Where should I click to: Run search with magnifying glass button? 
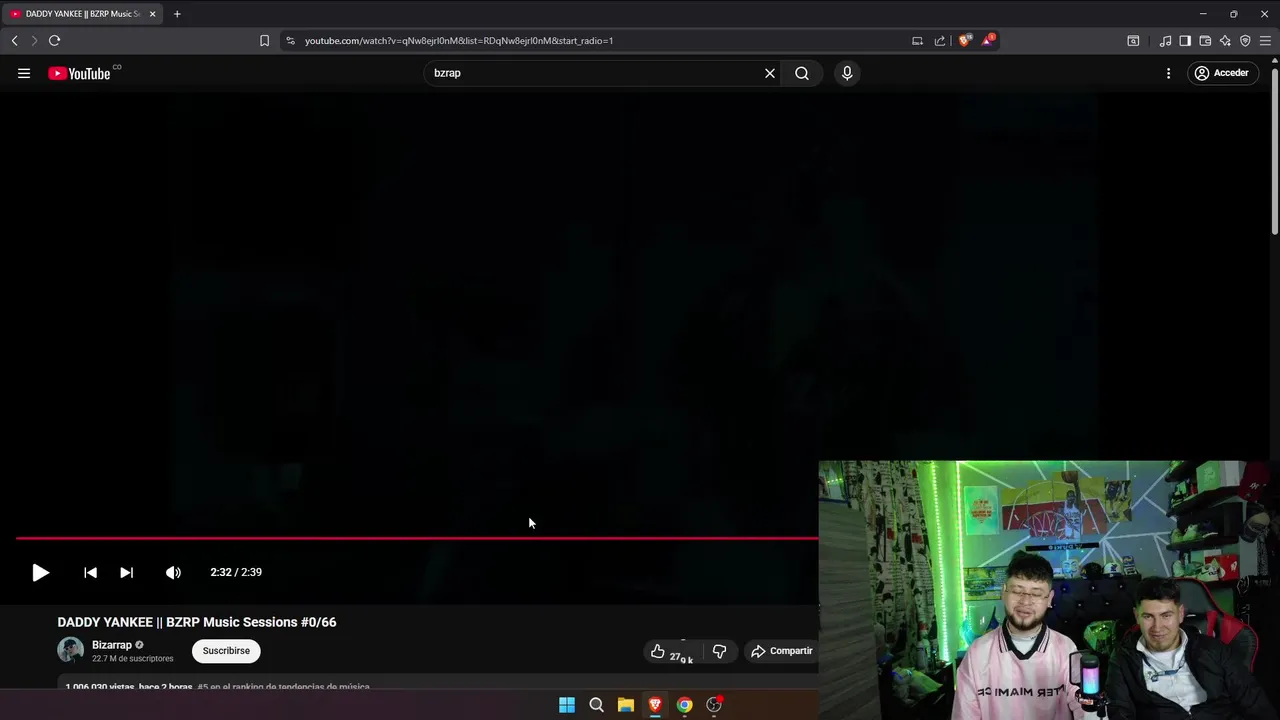coord(802,73)
